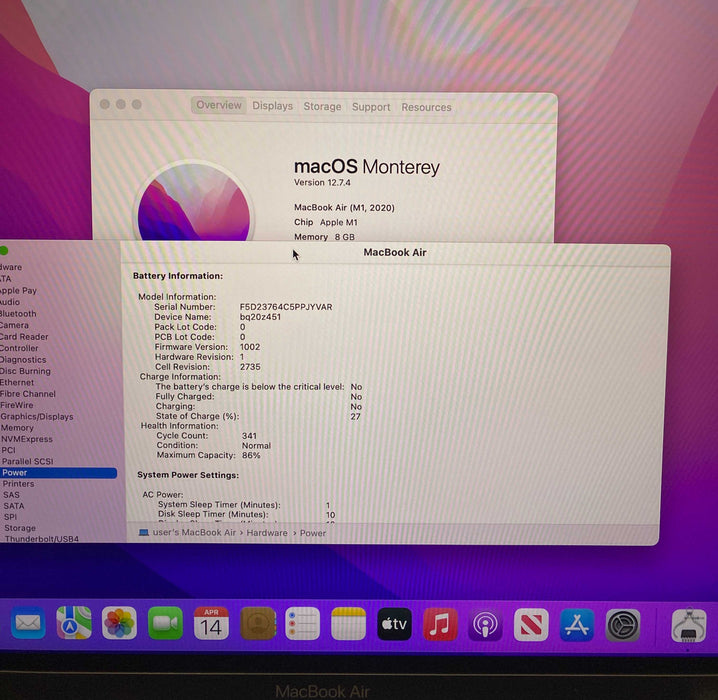Select Camera in the hardware list

click(14, 325)
